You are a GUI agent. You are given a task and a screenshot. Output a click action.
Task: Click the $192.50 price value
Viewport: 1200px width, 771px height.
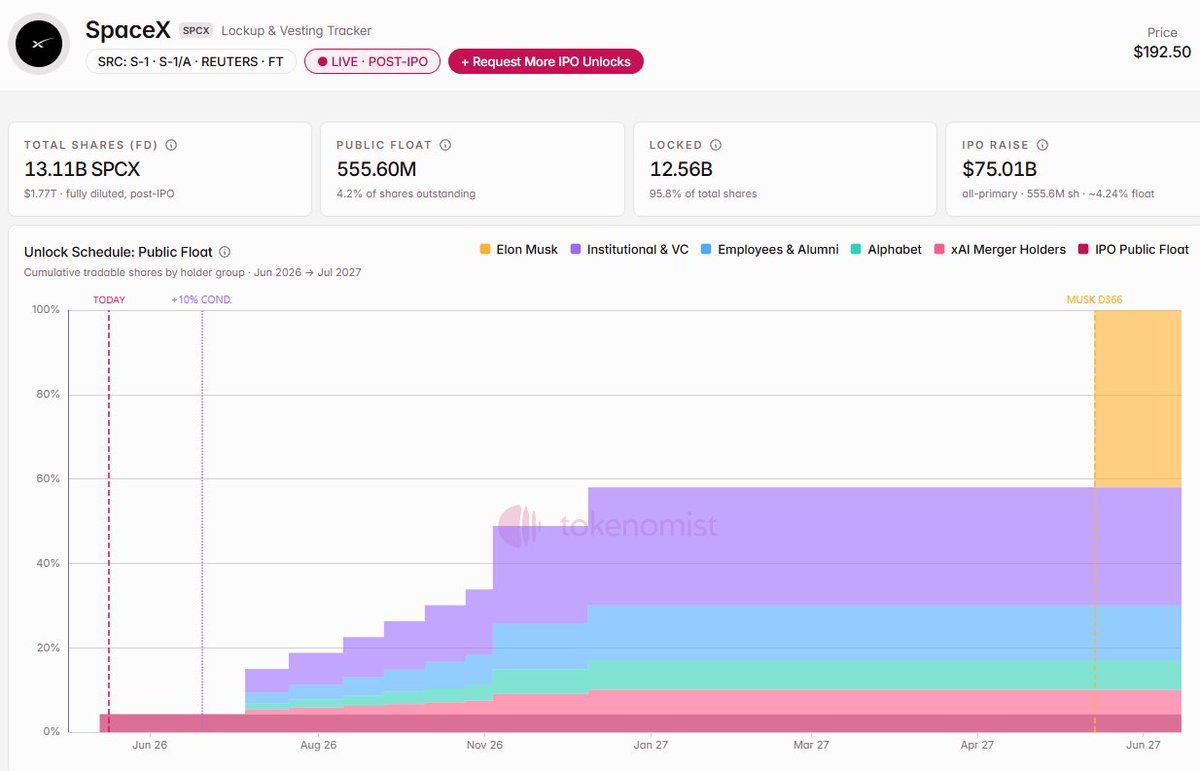click(1162, 52)
